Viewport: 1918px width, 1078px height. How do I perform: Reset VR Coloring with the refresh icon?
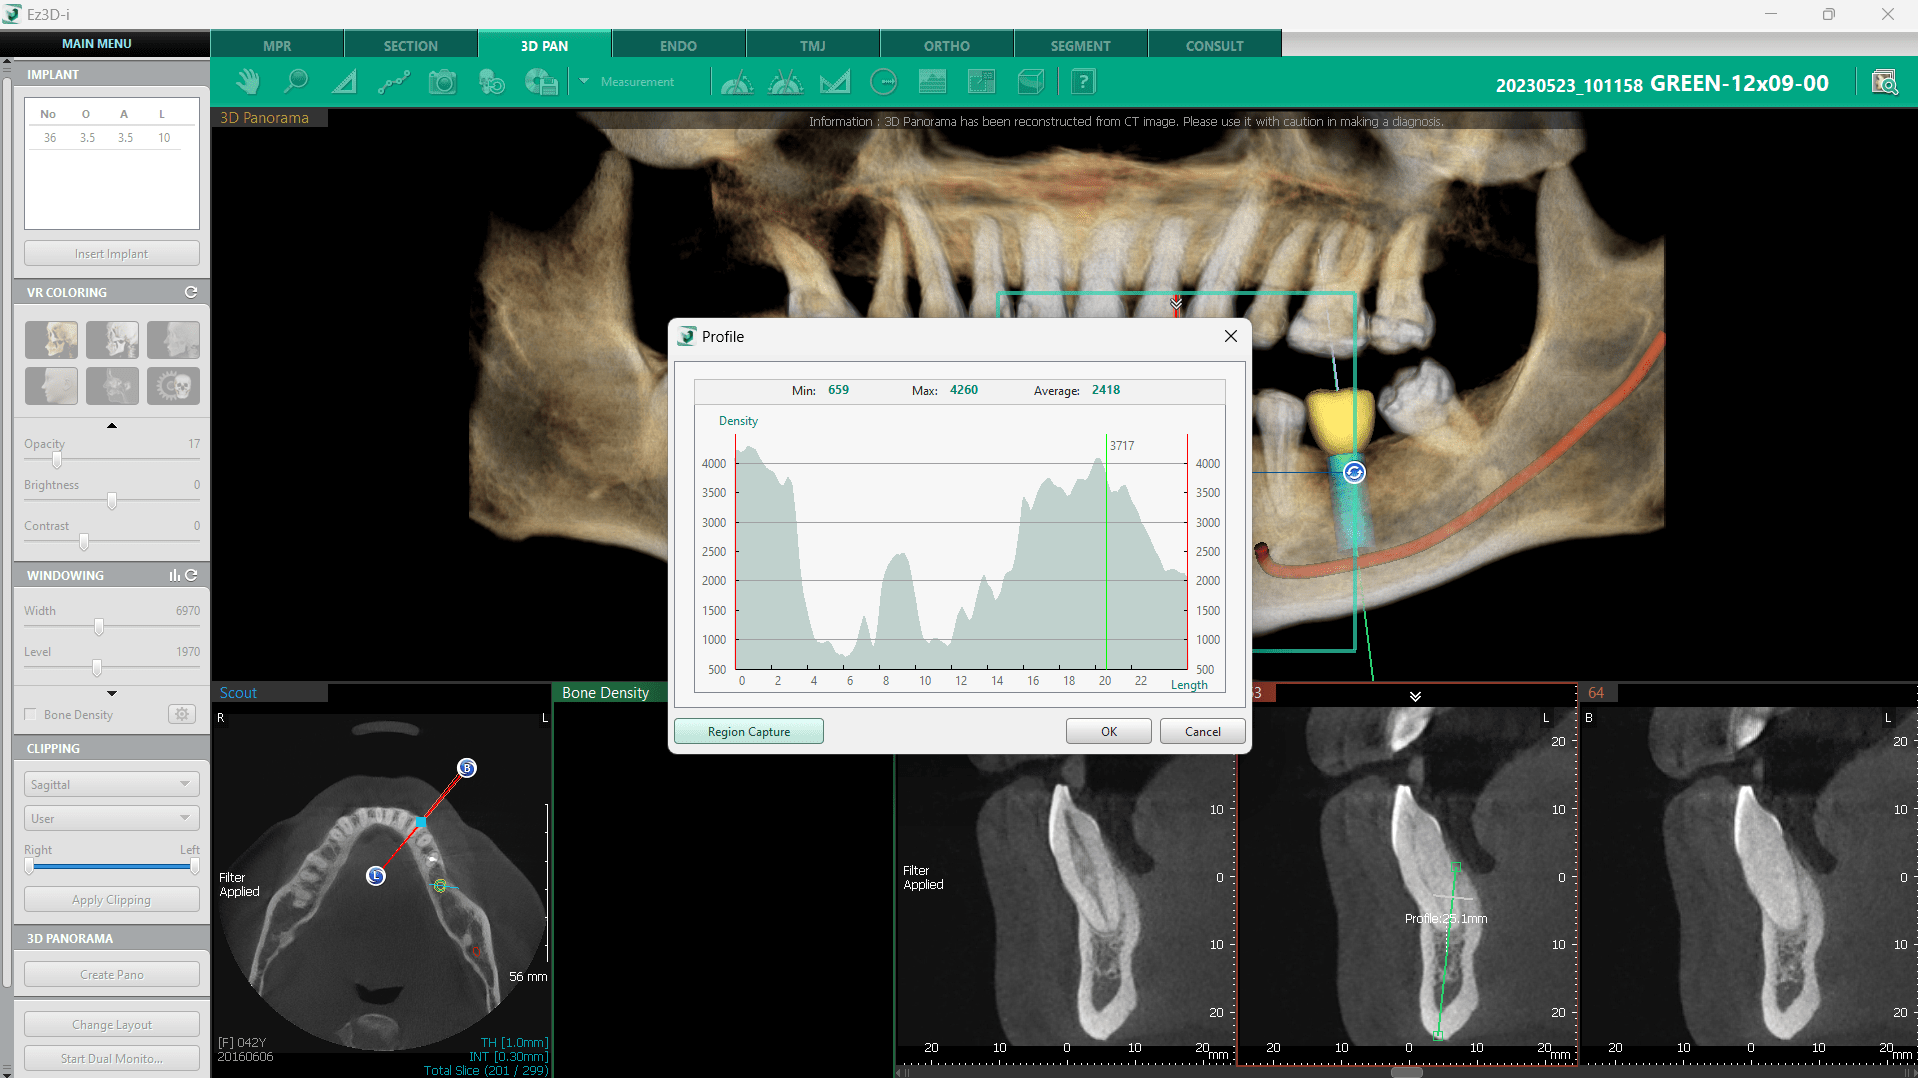pos(191,292)
